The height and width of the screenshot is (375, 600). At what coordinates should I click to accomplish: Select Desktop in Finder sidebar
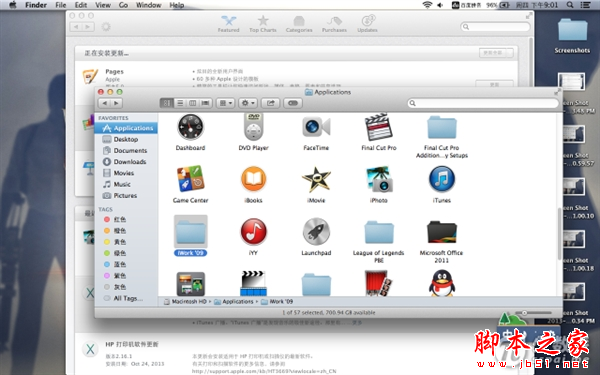click(126, 139)
